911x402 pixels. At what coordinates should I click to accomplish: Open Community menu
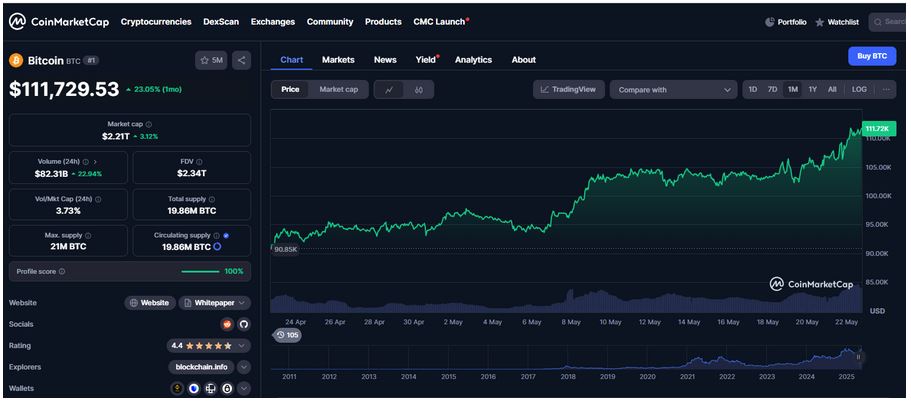click(330, 21)
